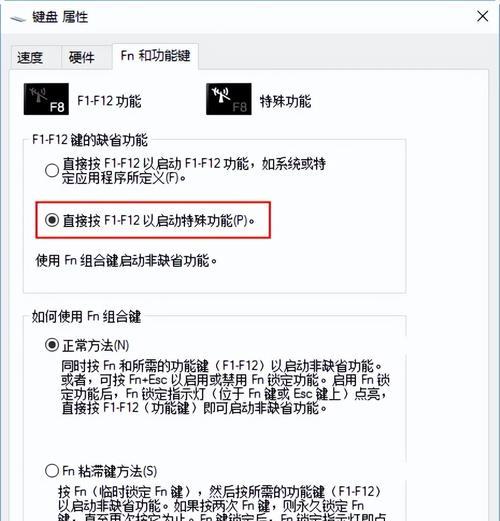Image resolution: width=500 pixels, height=521 pixels.
Task: Click the 特殊功能 label beside right icon
Action: (x=285, y=101)
